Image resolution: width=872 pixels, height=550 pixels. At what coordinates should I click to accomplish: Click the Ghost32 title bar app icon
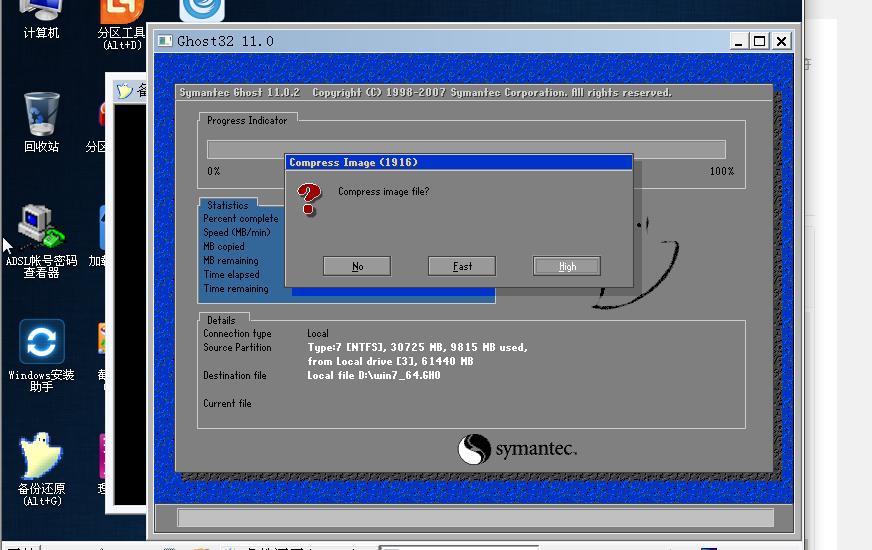pyautogui.click(x=165, y=41)
